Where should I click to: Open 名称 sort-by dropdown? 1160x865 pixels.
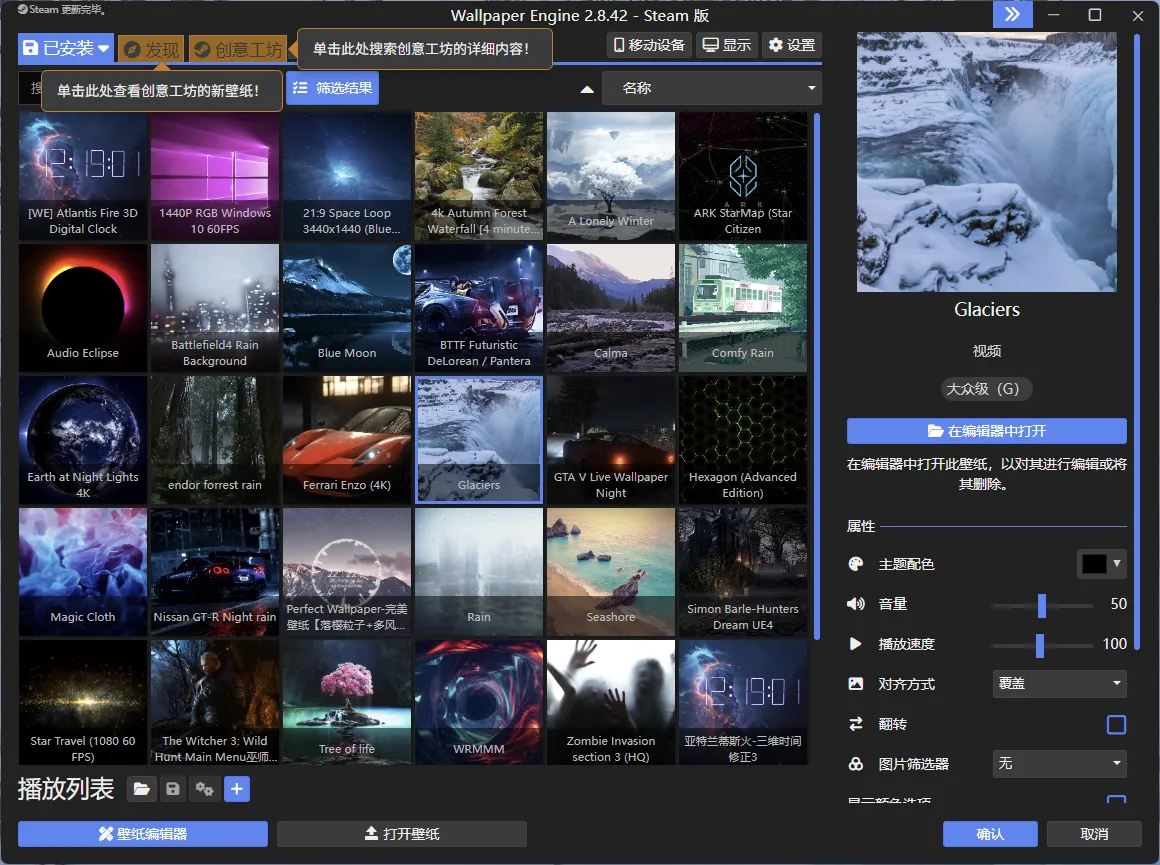click(x=712, y=88)
